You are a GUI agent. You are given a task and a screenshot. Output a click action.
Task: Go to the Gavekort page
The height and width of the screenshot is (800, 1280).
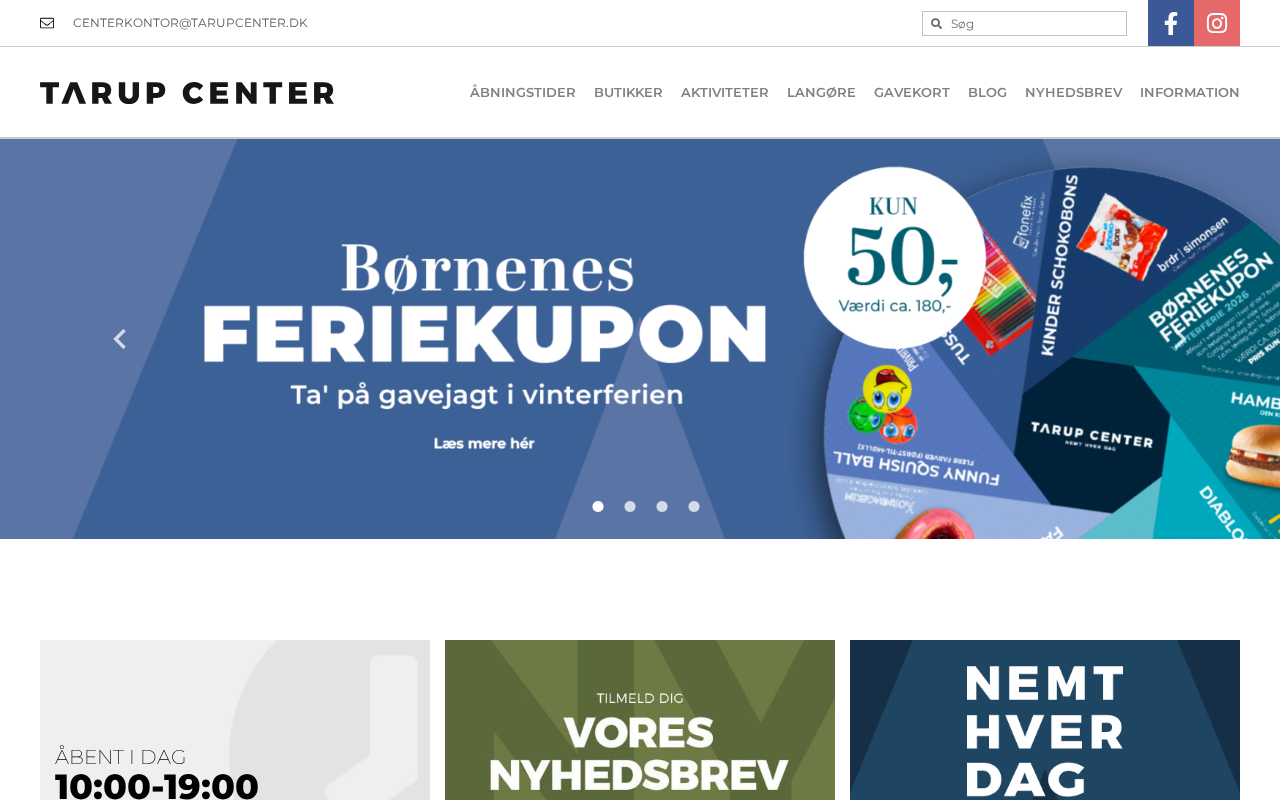(x=912, y=93)
